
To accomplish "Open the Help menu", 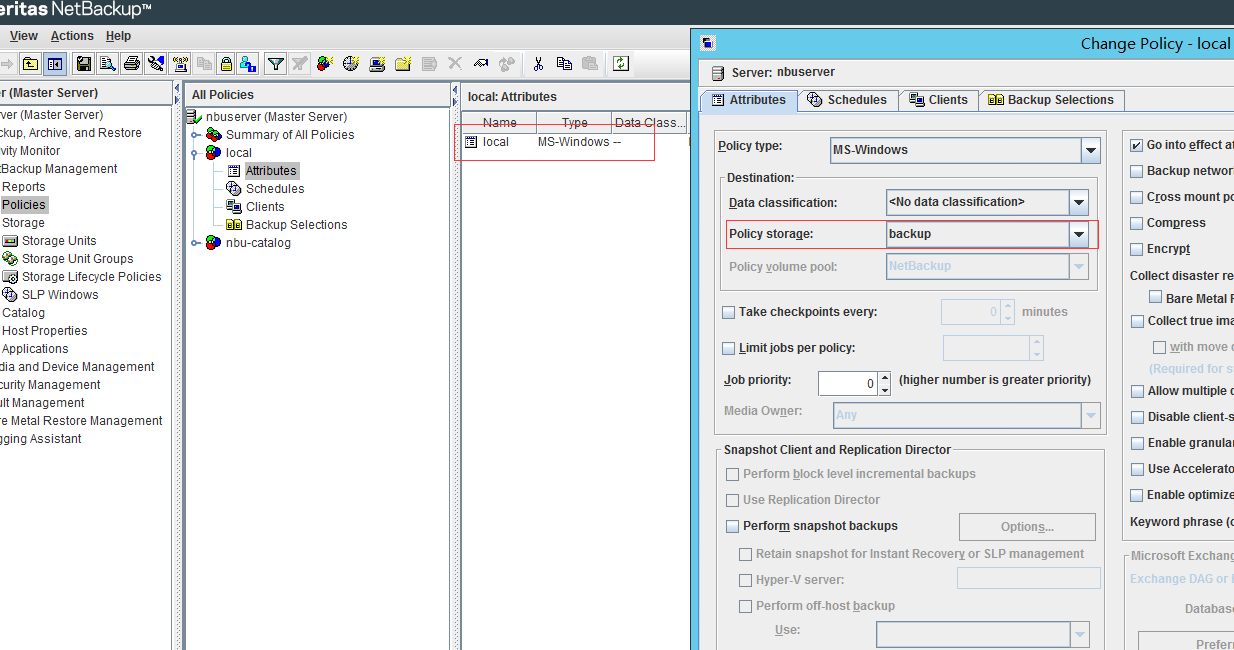I will pos(118,36).
